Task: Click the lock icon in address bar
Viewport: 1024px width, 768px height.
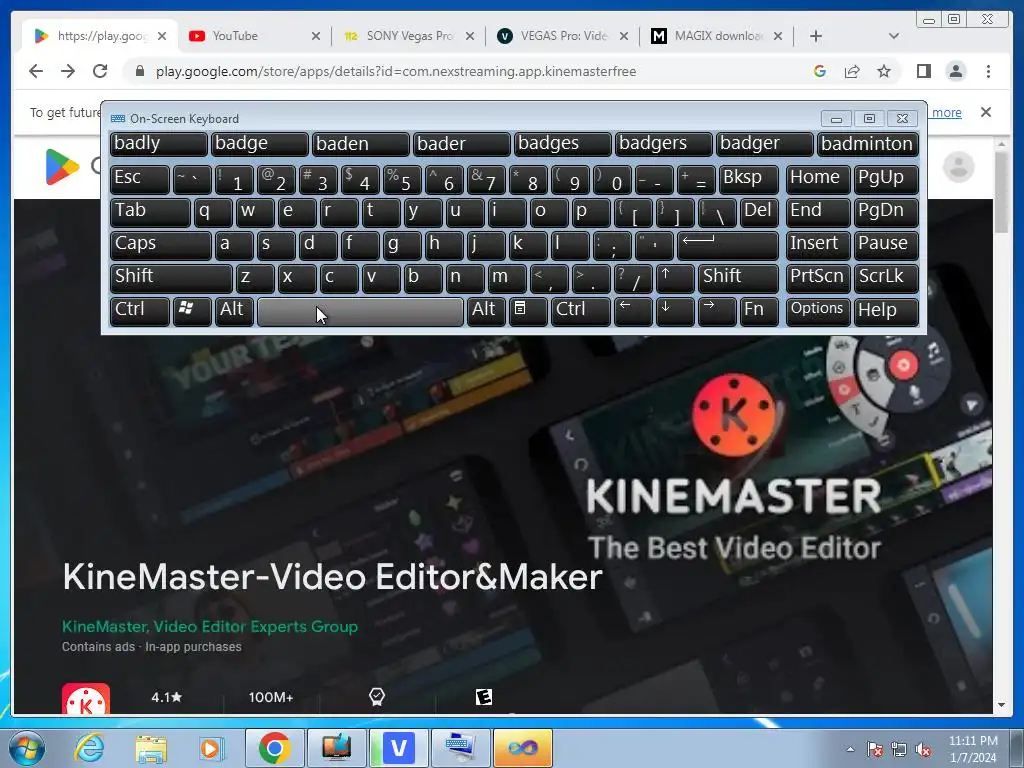Action: click(139, 71)
